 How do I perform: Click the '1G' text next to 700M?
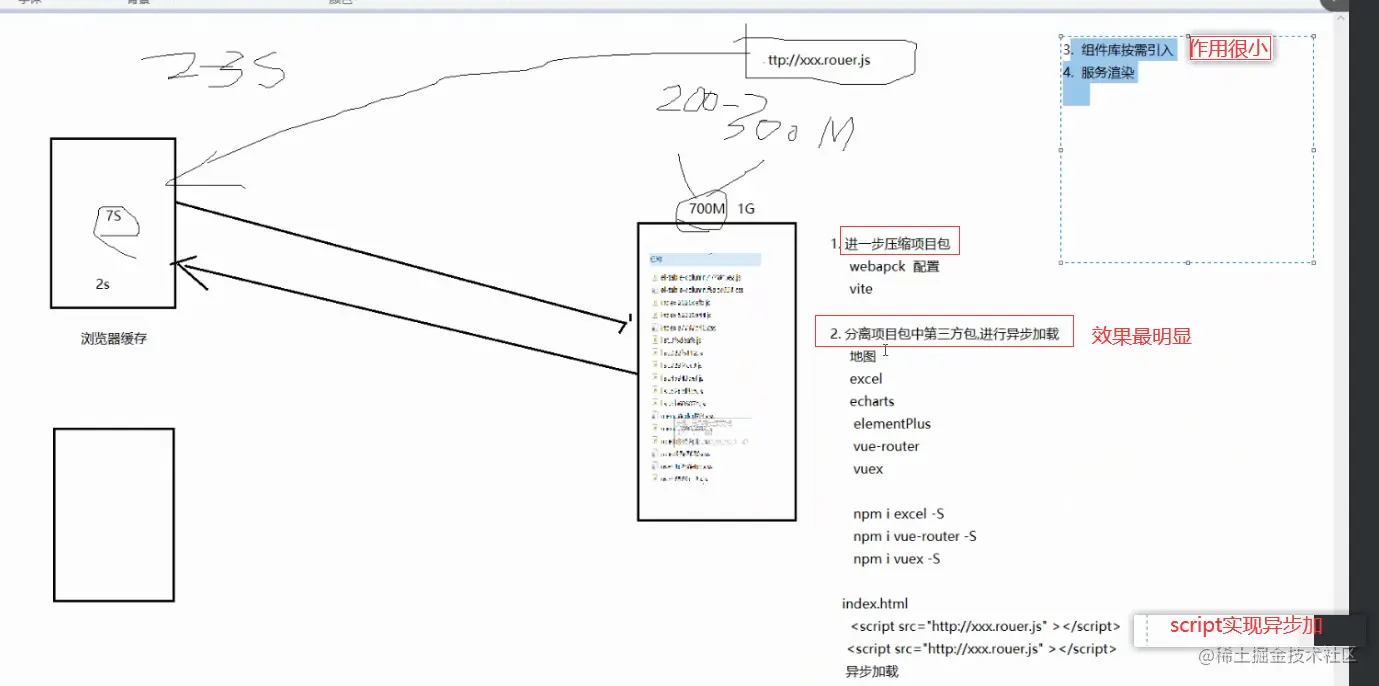[746, 209]
